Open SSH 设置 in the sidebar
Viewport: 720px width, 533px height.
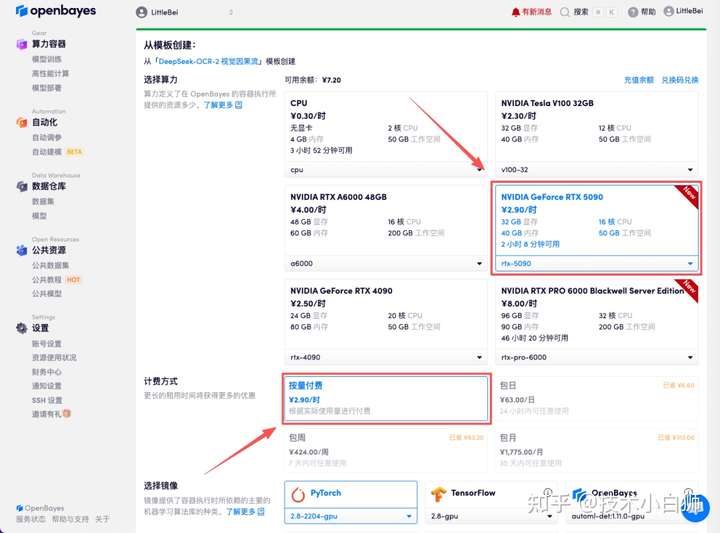pos(47,400)
